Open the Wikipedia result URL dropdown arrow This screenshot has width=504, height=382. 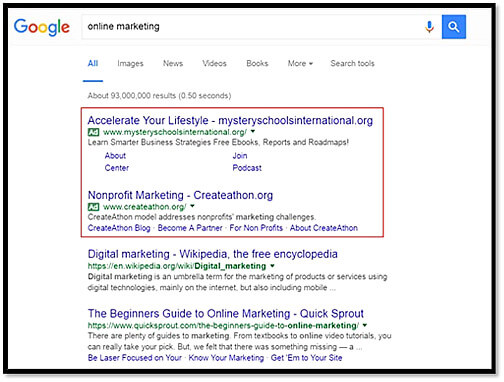(x=272, y=266)
